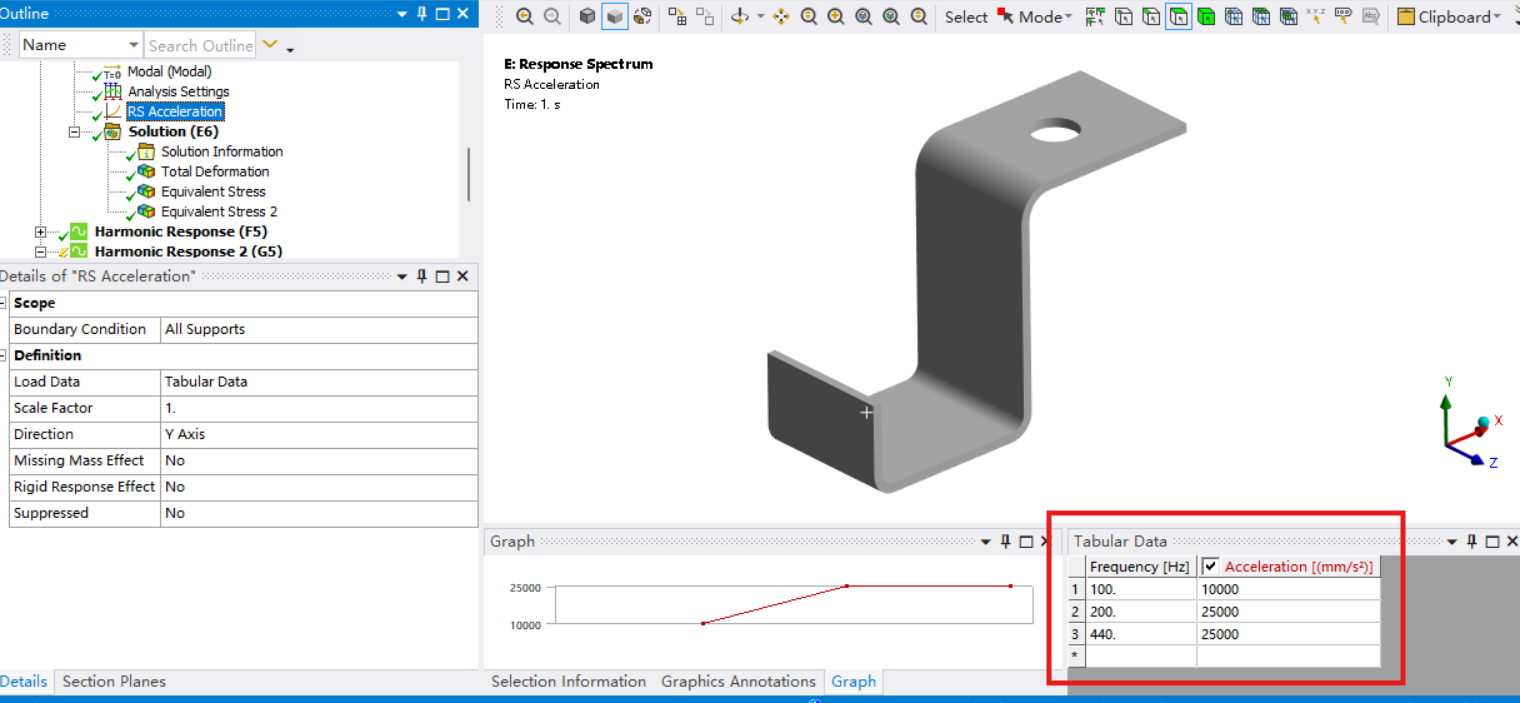The width and height of the screenshot is (1520, 703).
Task: Activate the Pan tool
Action: [781, 17]
